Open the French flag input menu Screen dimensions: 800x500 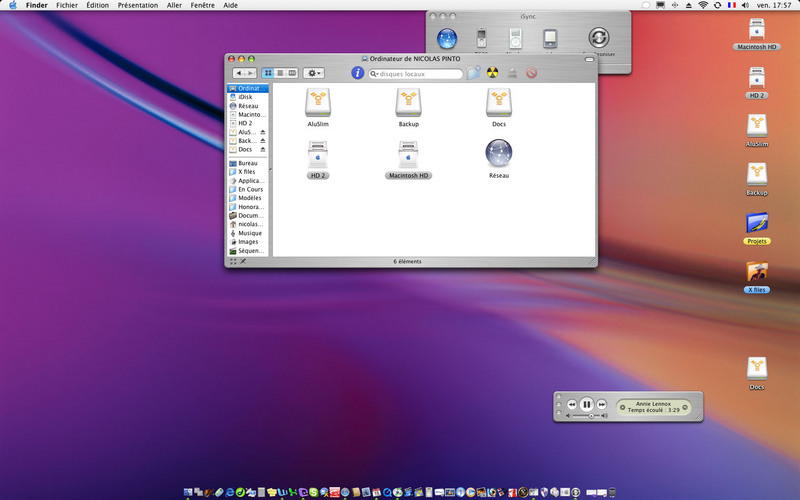(x=732, y=5)
